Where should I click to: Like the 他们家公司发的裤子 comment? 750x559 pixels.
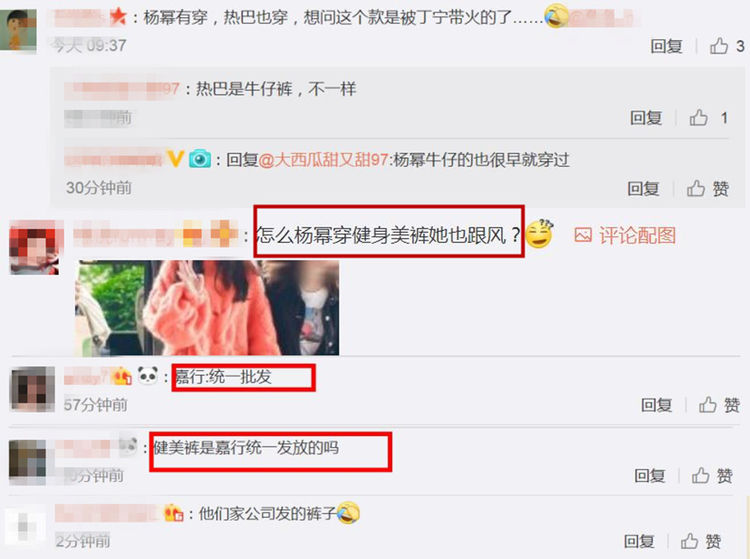[x=689, y=541]
